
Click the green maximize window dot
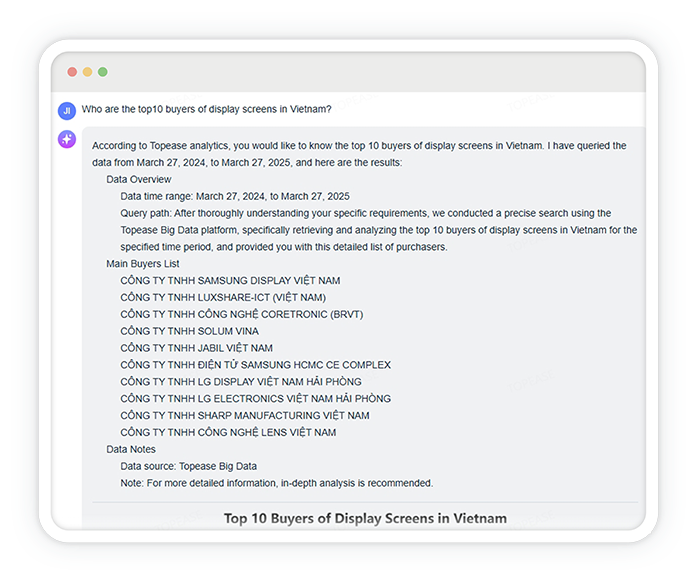tap(103, 72)
